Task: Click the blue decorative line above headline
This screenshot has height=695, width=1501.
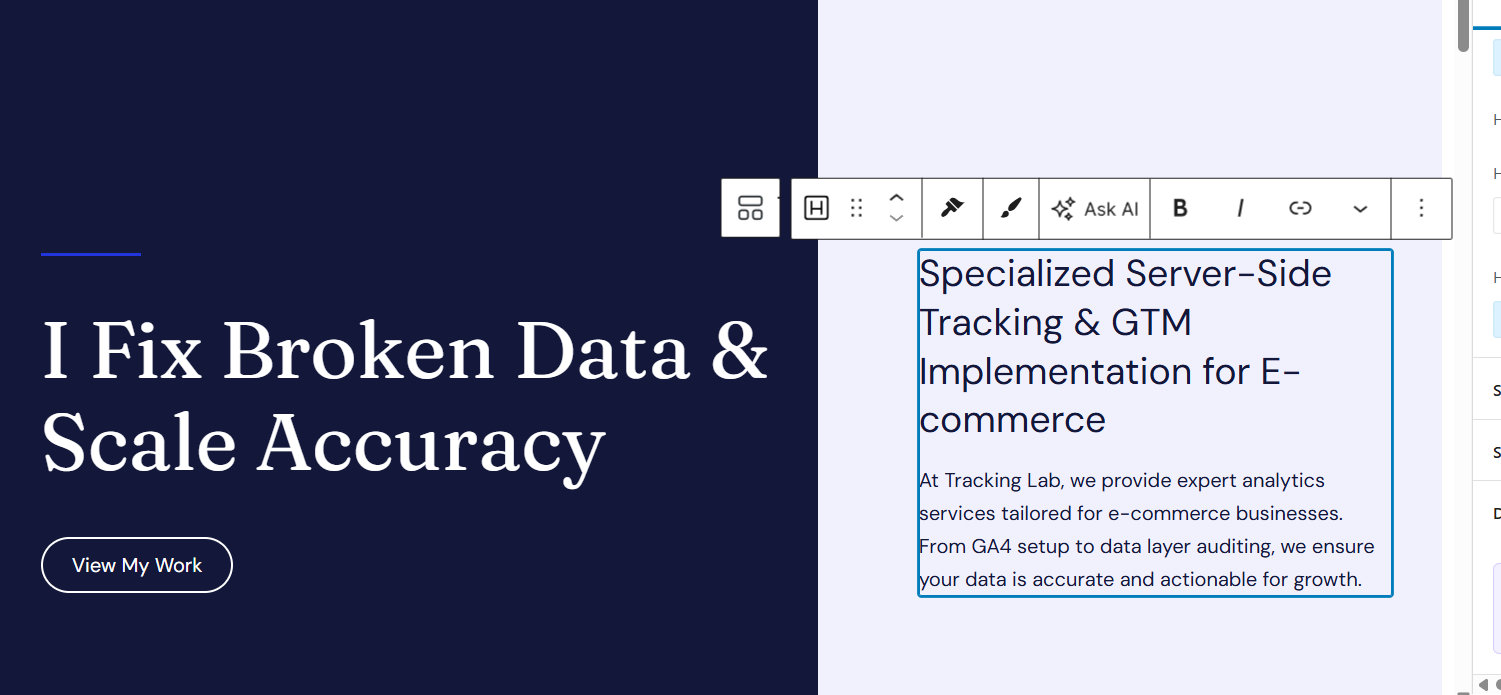Action: point(91,254)
